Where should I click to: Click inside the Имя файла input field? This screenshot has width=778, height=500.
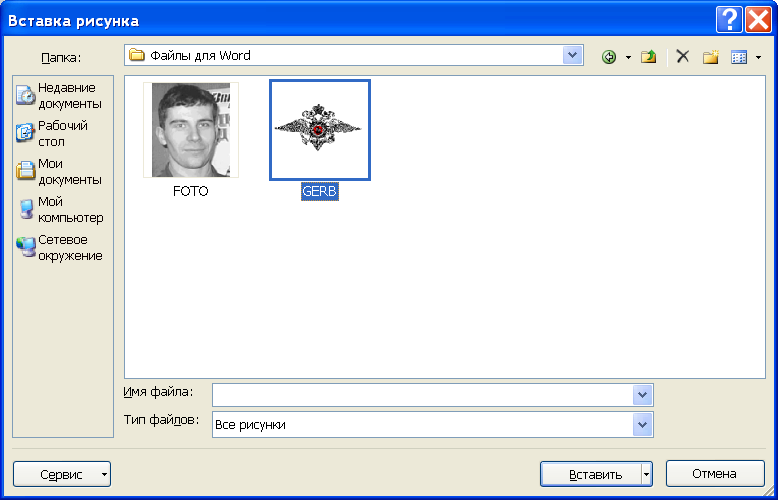[x=423, y=395]
